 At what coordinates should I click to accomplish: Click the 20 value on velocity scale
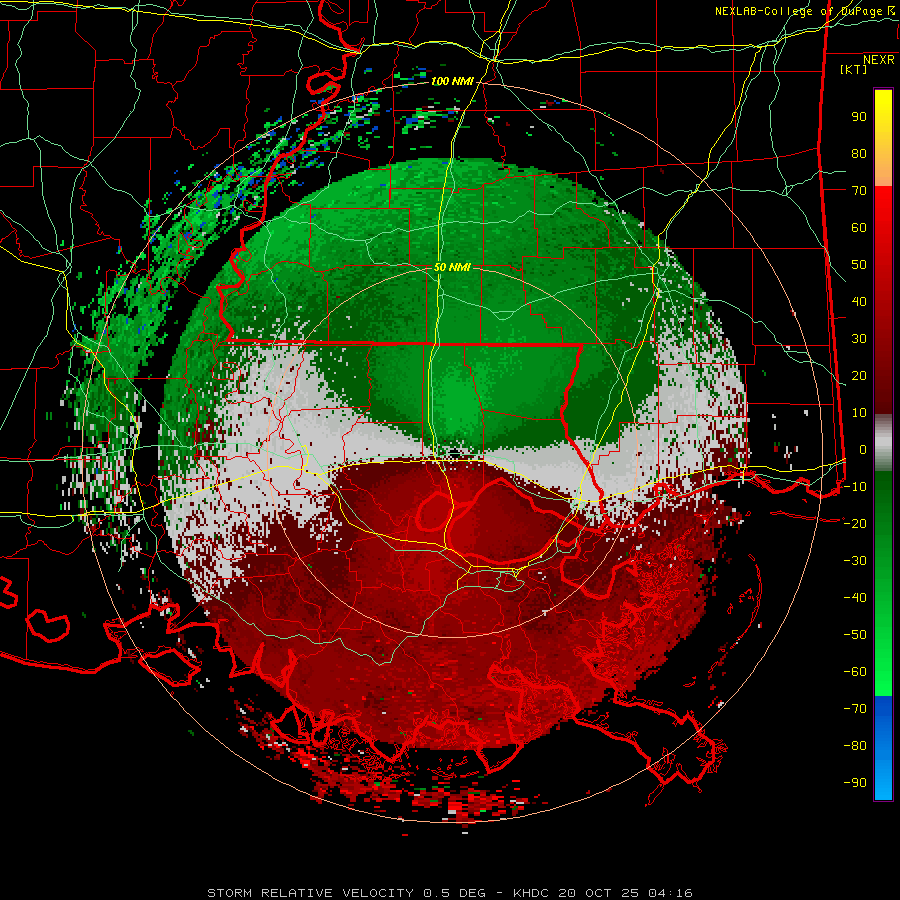point(859,376)
